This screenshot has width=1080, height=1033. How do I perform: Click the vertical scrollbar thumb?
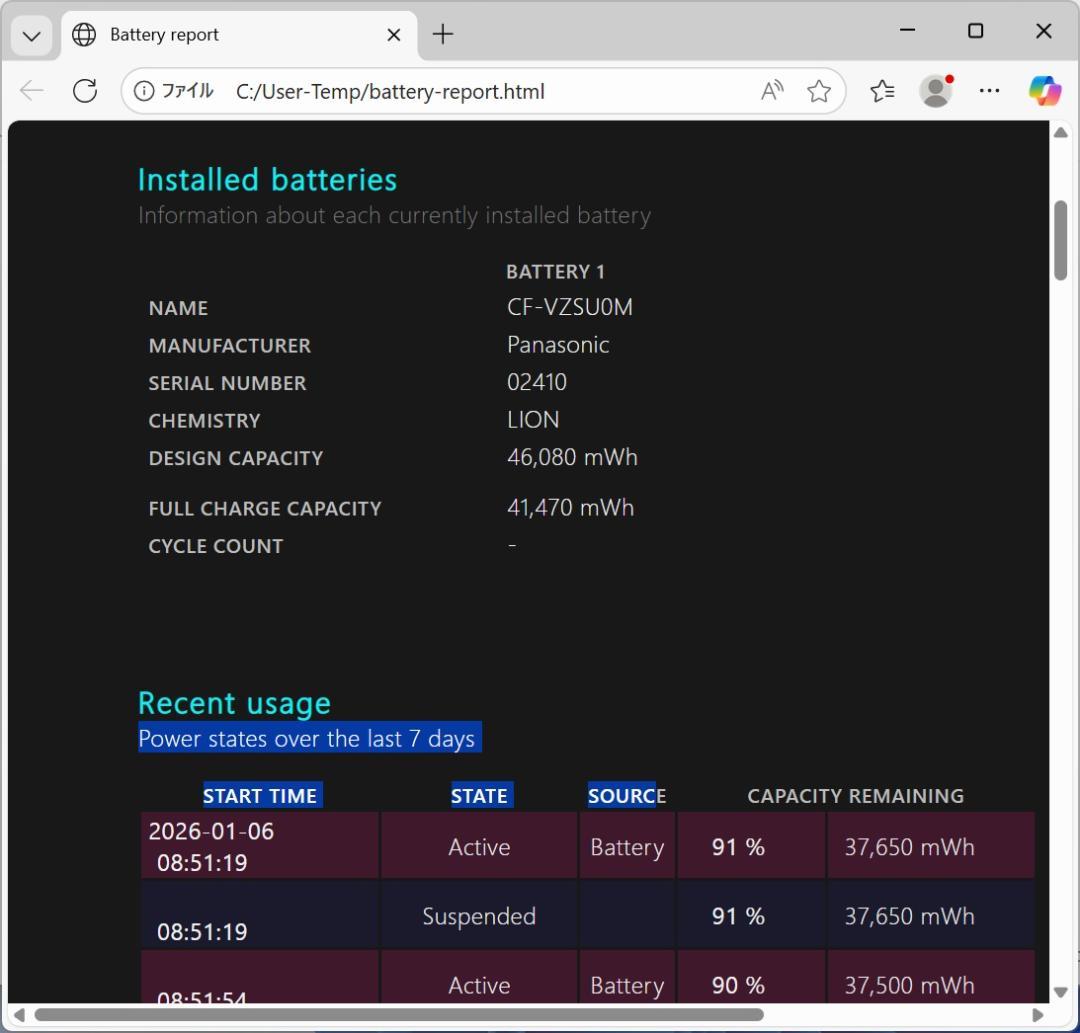pos(1060,240)
